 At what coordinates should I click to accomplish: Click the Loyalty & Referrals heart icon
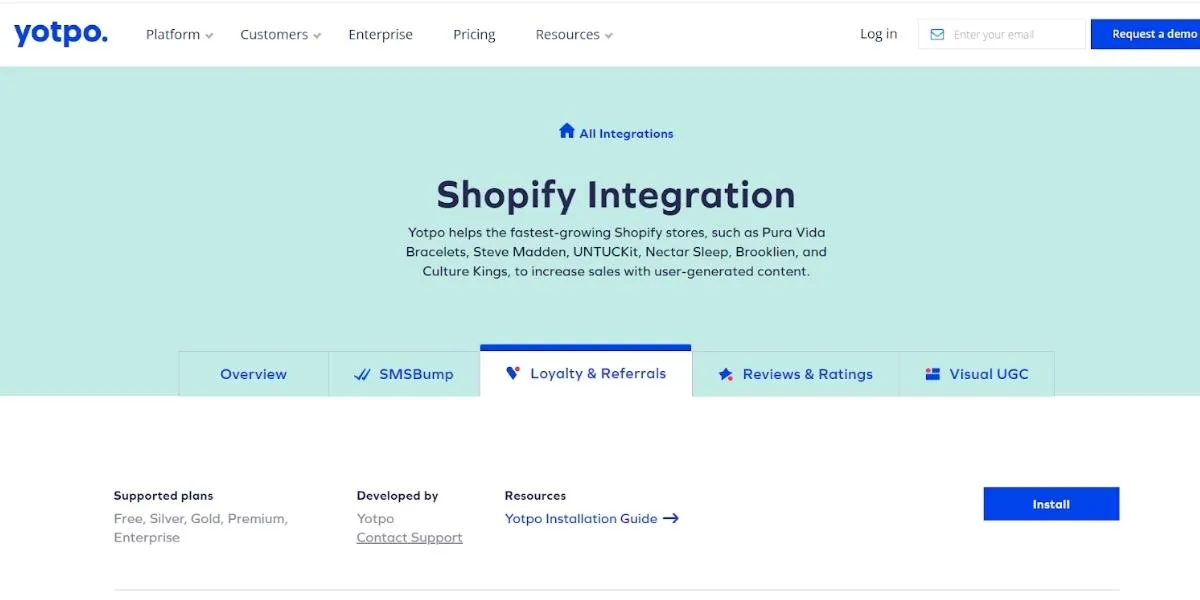(513, 373)
